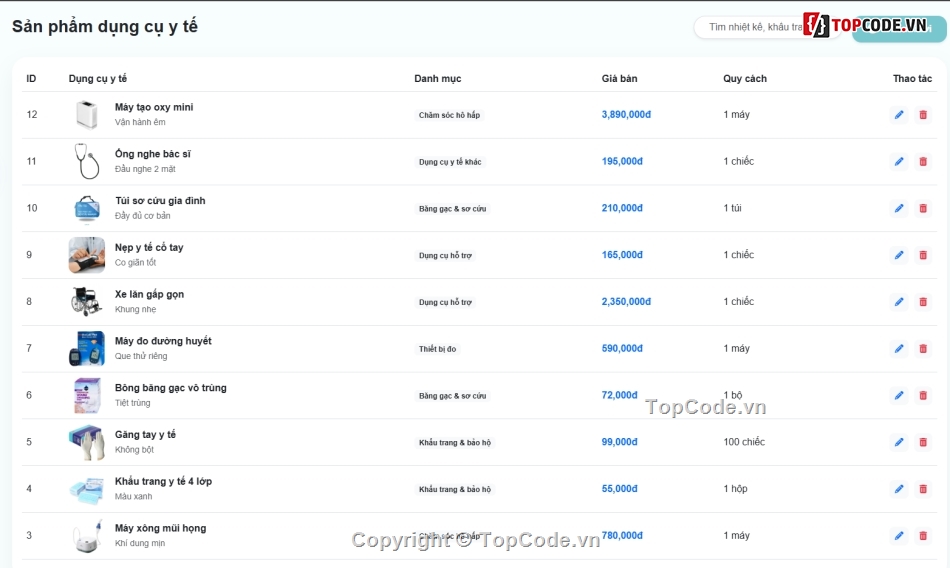Image resolution: width=950 pixels, height=568 pixels.
Task: Delete Túi sơ cứu gia đình entry
Action: [923, 208]
